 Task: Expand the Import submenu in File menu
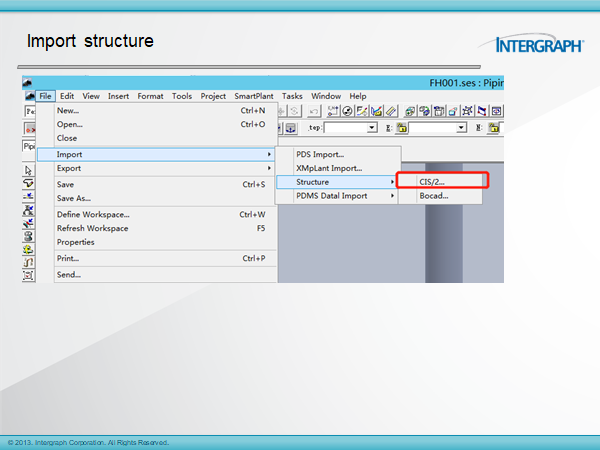tap(156, 155)
